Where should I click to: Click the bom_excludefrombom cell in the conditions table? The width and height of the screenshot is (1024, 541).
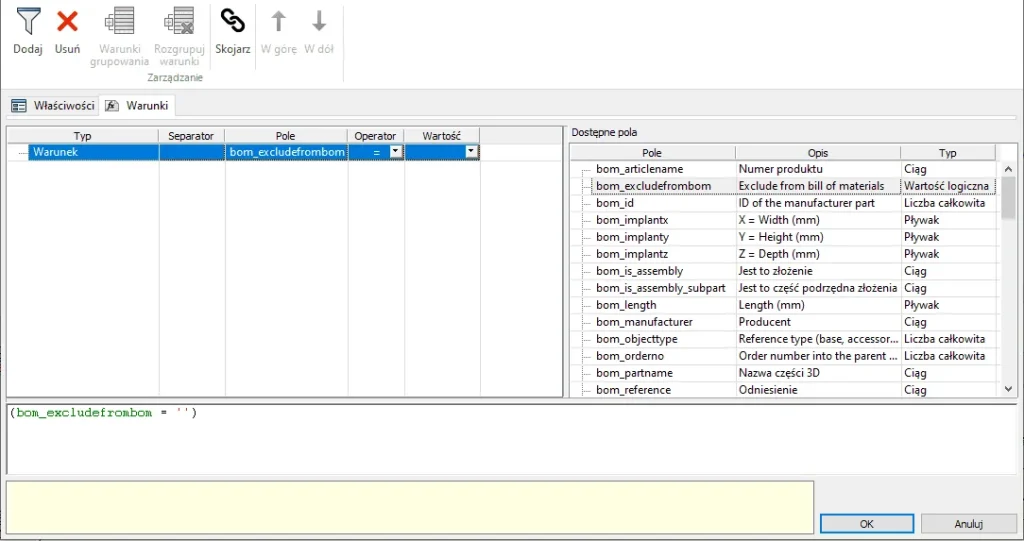click(287, 152)
